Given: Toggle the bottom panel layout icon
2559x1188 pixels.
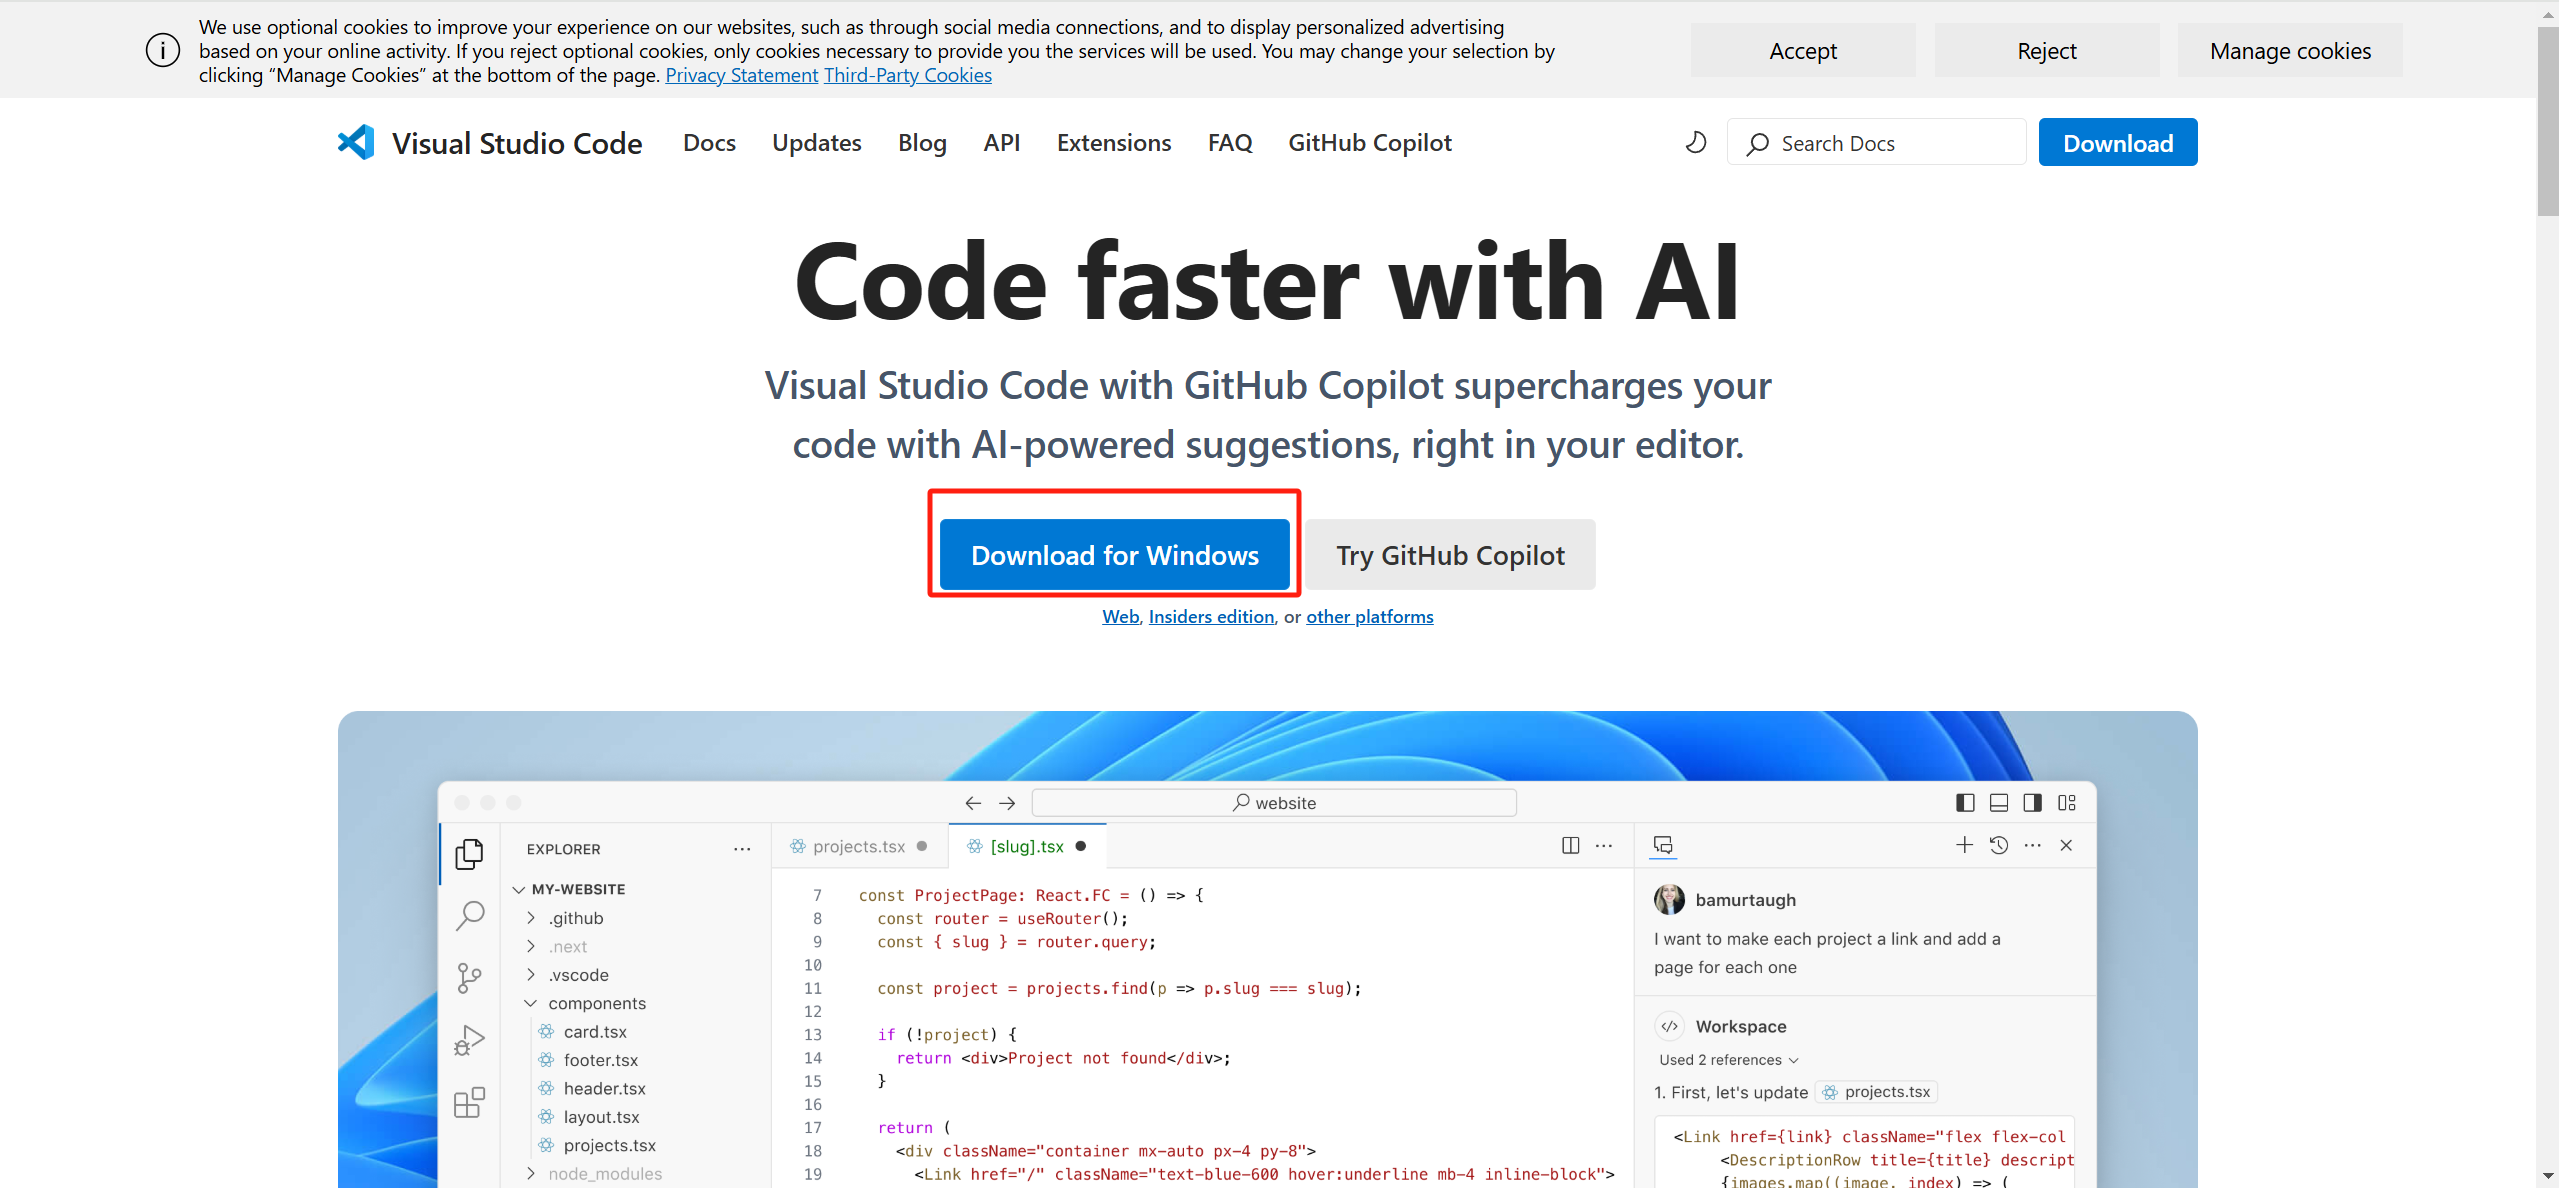Looking at the screenshot, I should [1999, 803].
